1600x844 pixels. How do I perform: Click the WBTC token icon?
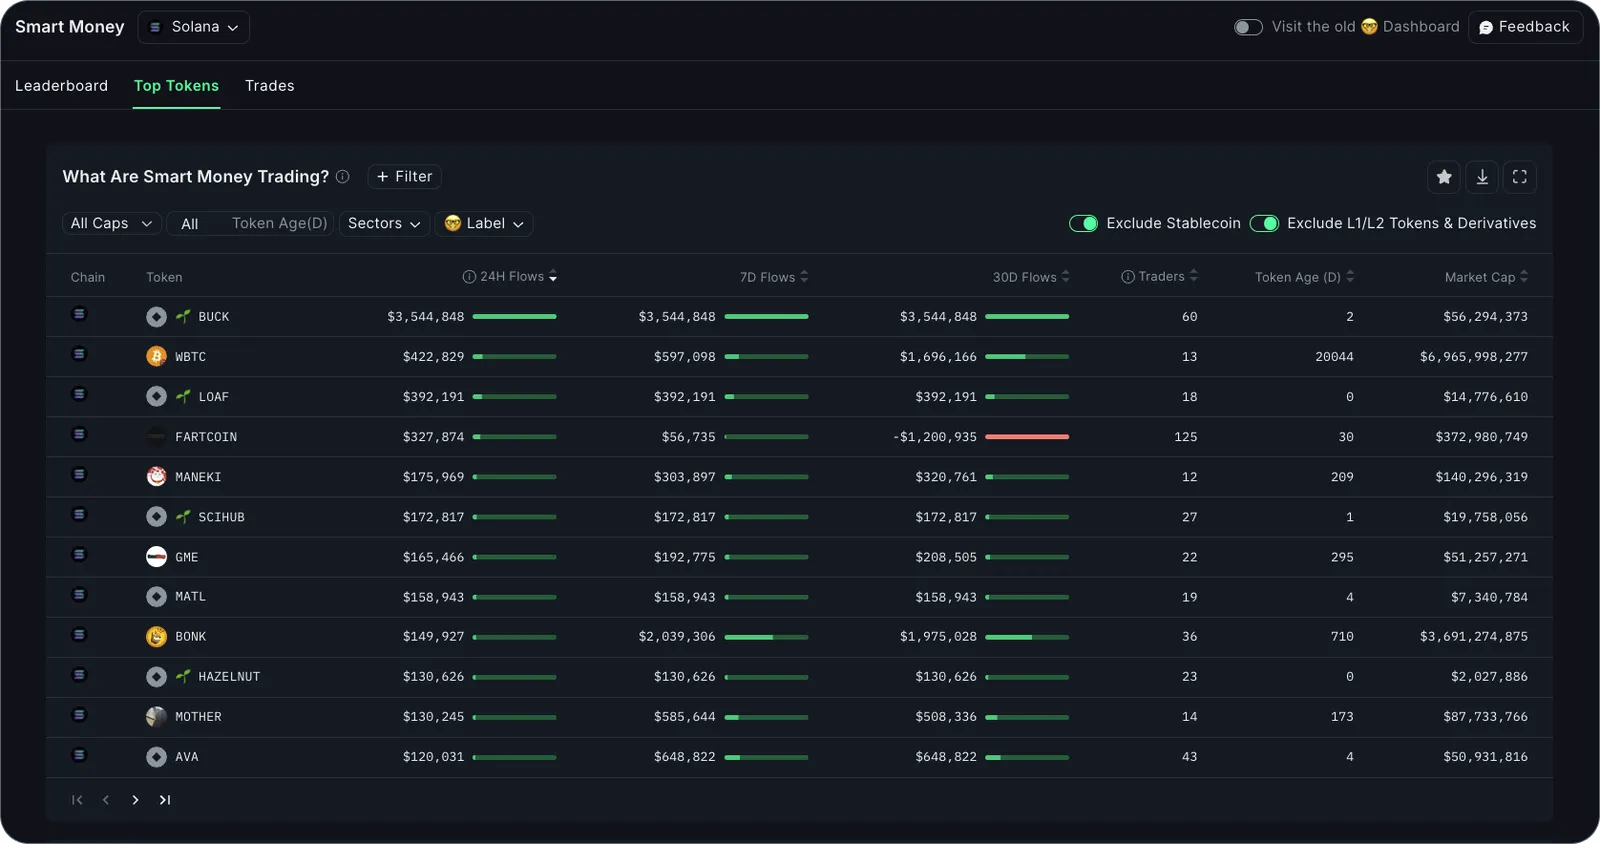coord(156,357)
